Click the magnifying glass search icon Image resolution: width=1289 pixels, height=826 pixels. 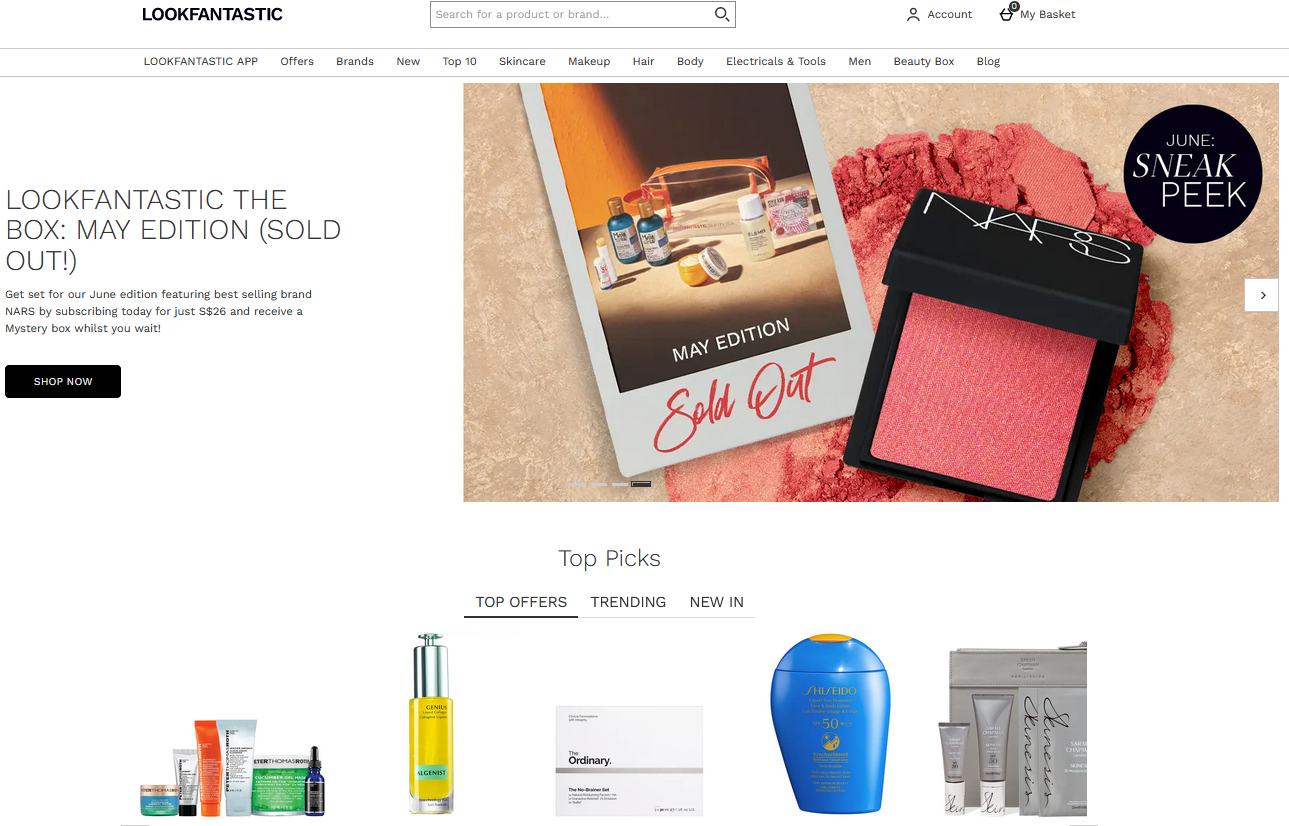tap(721, 14)
